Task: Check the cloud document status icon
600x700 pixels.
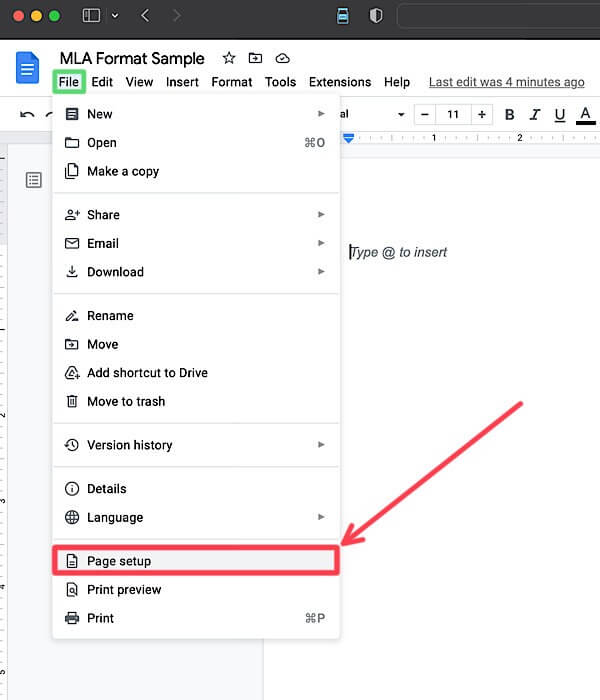Action: 282,58
